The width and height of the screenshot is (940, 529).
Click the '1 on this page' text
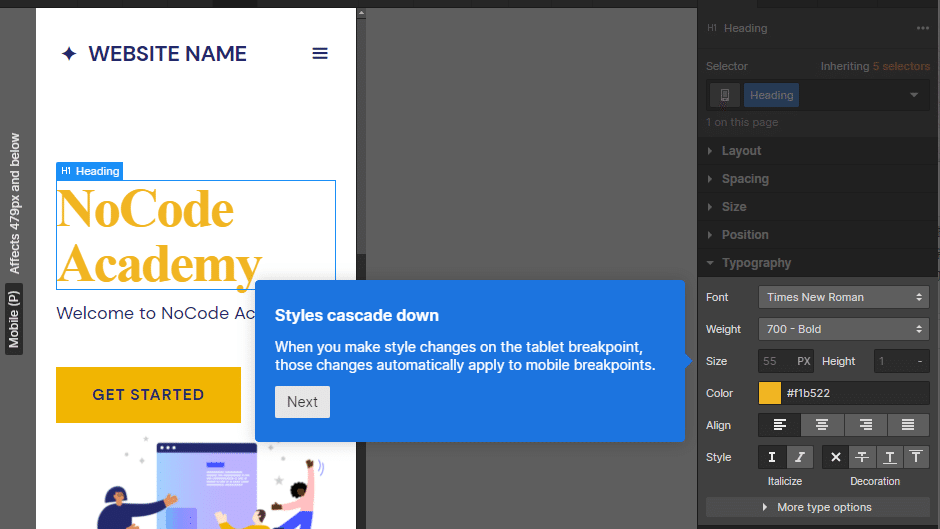[x=742, y=122]
